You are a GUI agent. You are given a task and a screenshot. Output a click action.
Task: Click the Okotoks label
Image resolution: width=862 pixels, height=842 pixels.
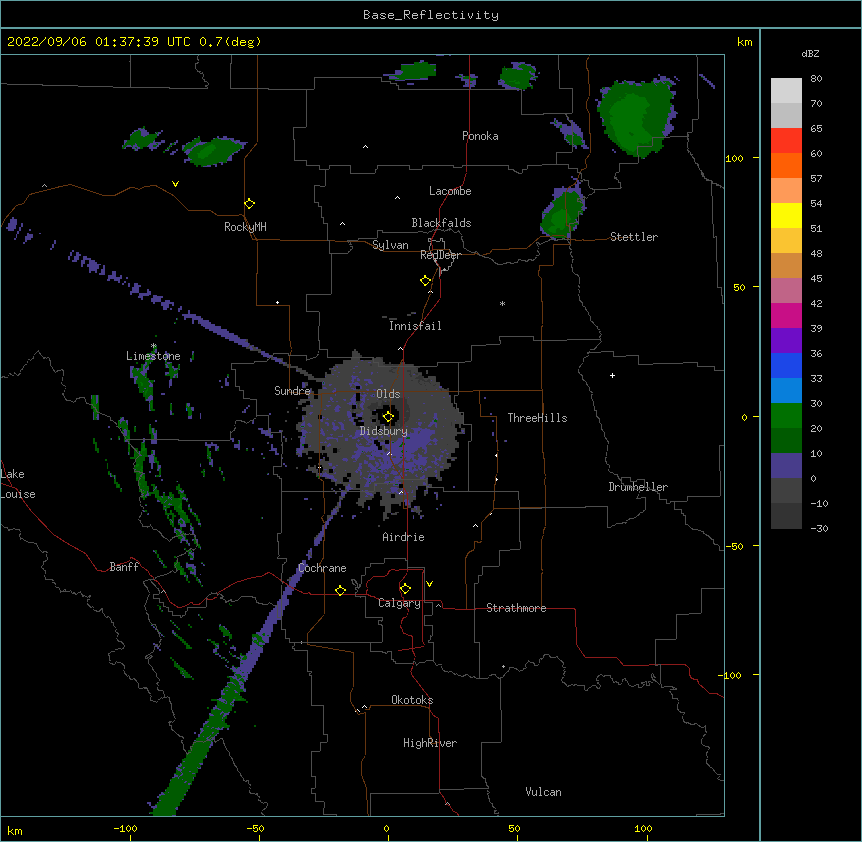412,700
